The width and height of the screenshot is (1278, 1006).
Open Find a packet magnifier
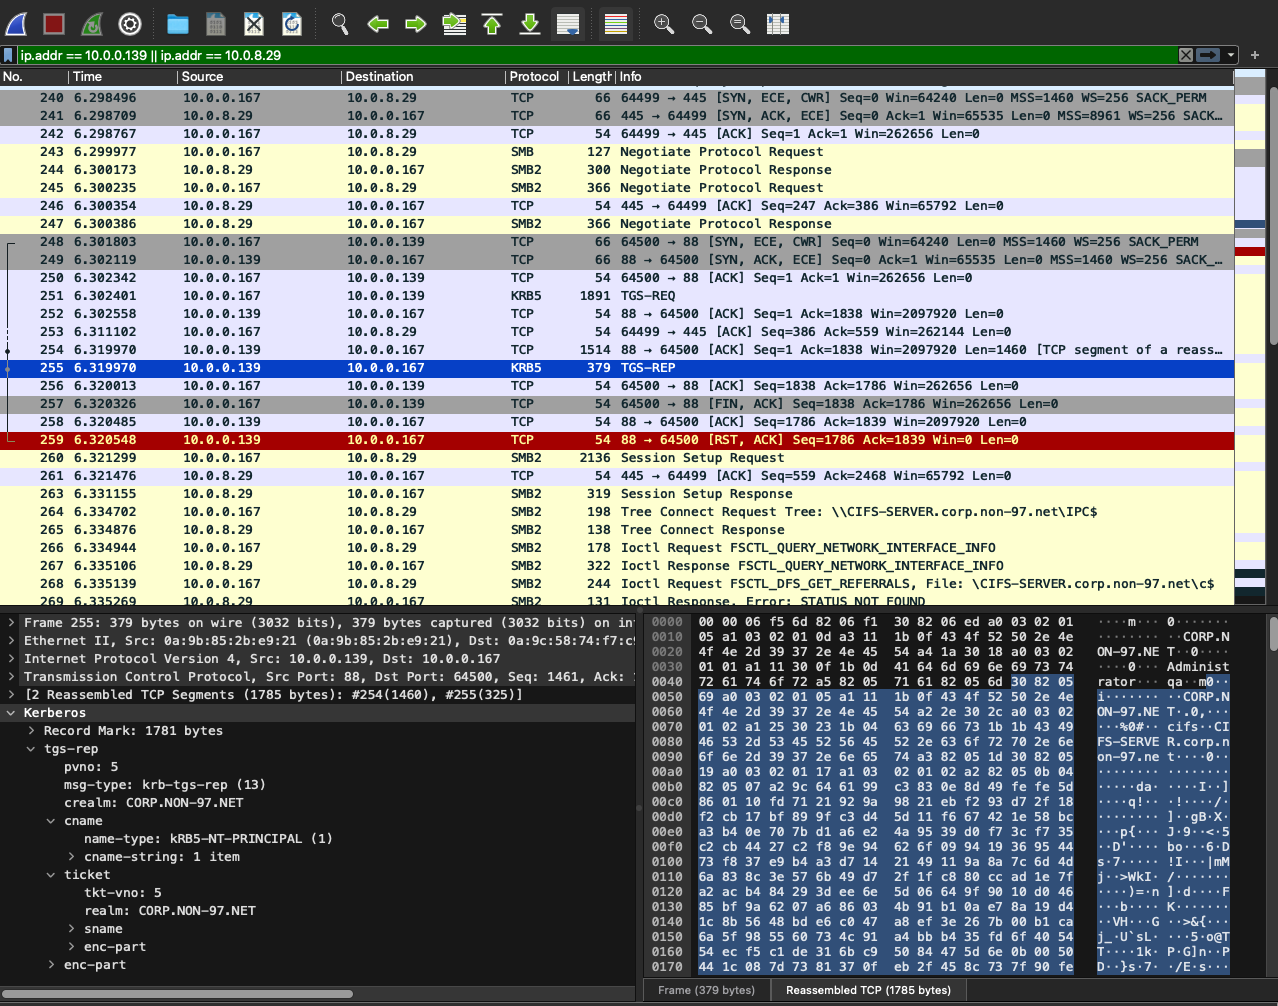click(x=340, y=23)
